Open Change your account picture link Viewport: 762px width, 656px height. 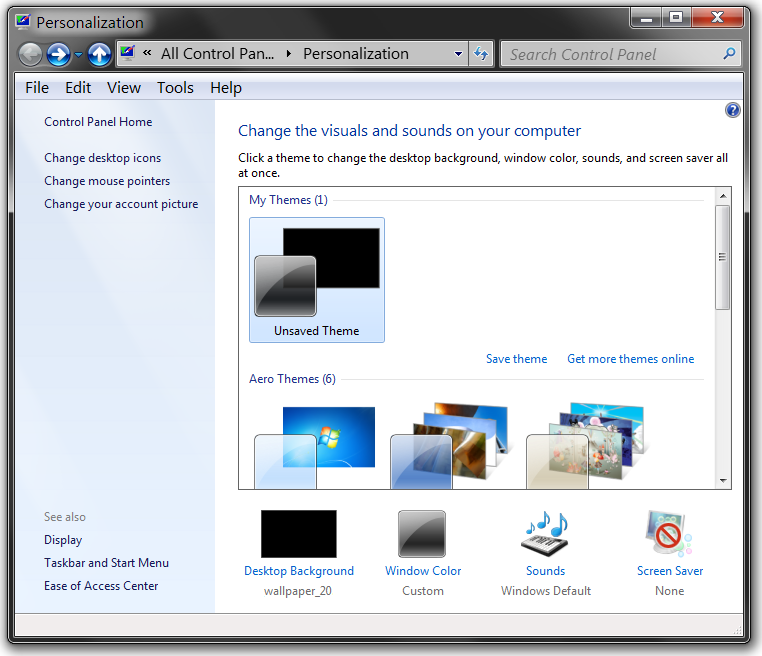(x=121, y=204)
